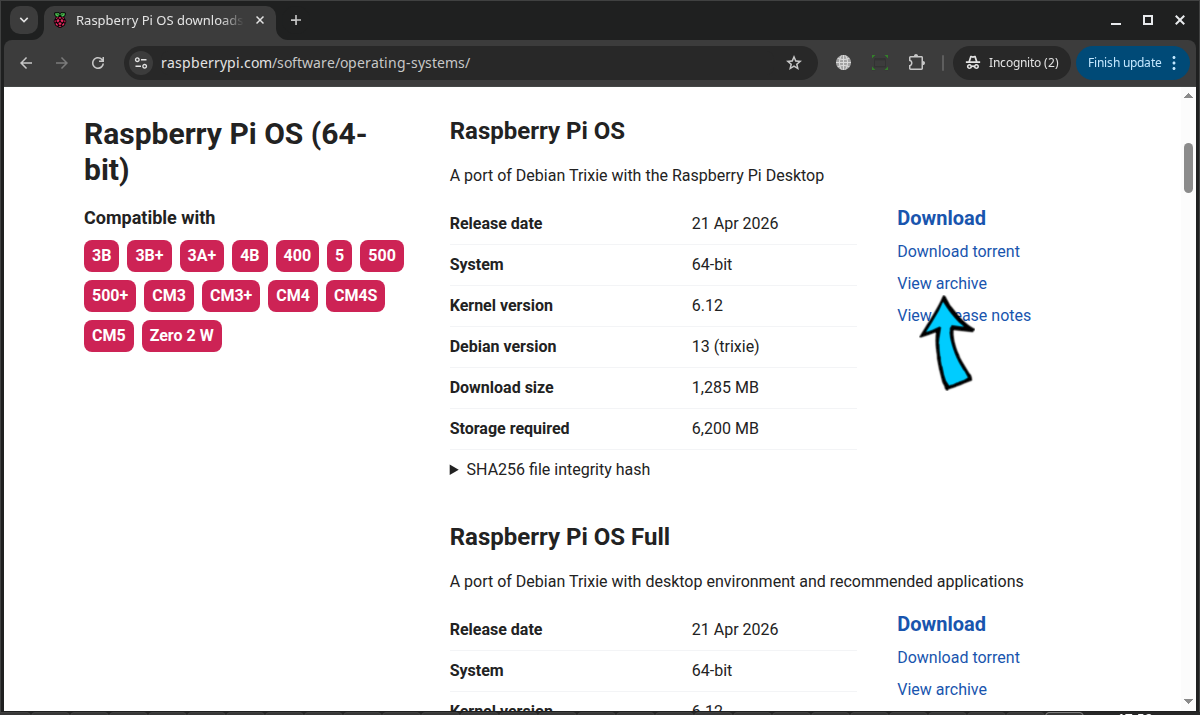Image resolution: width=1200 pixels, height=715 pixels.
Task: Click the globe extension icon in toolbar
Action: (844, 63)
